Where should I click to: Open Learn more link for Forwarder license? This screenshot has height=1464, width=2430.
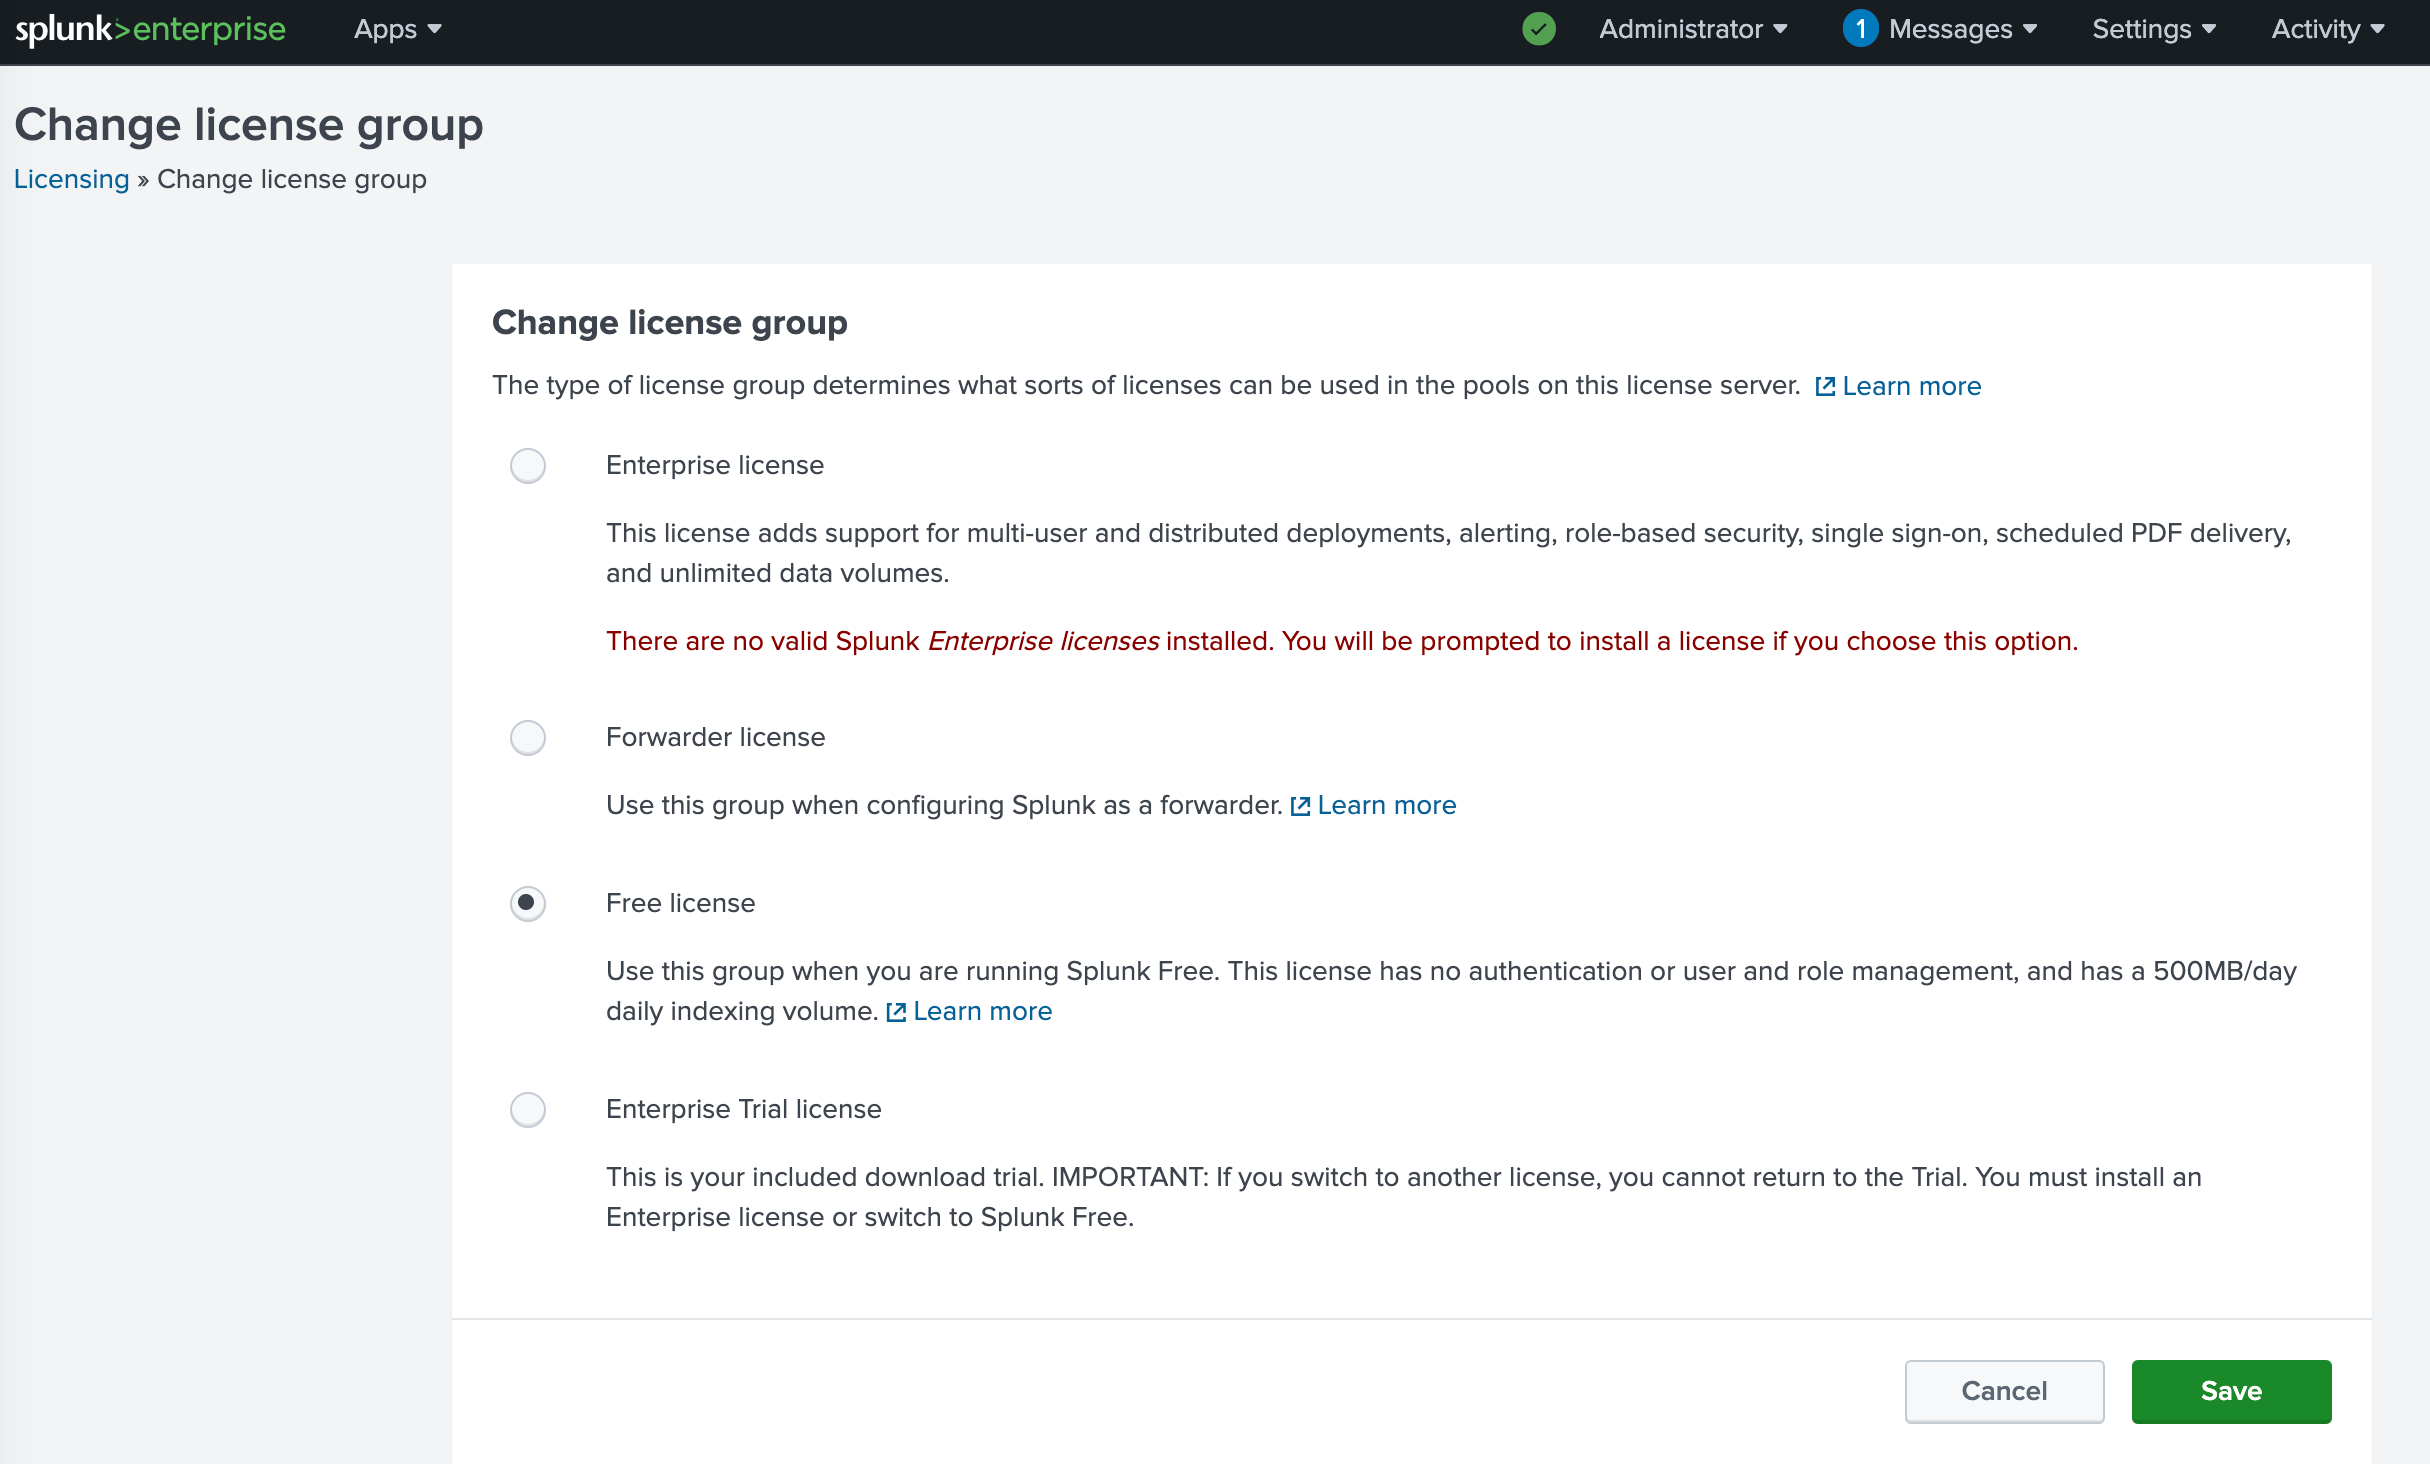pyautogui.click(x=1386, y=805)
